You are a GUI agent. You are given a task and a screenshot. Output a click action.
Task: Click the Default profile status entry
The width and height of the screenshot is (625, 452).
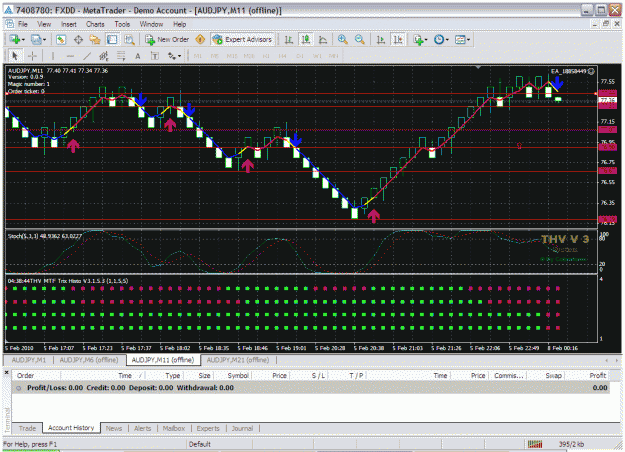point(200,444)
